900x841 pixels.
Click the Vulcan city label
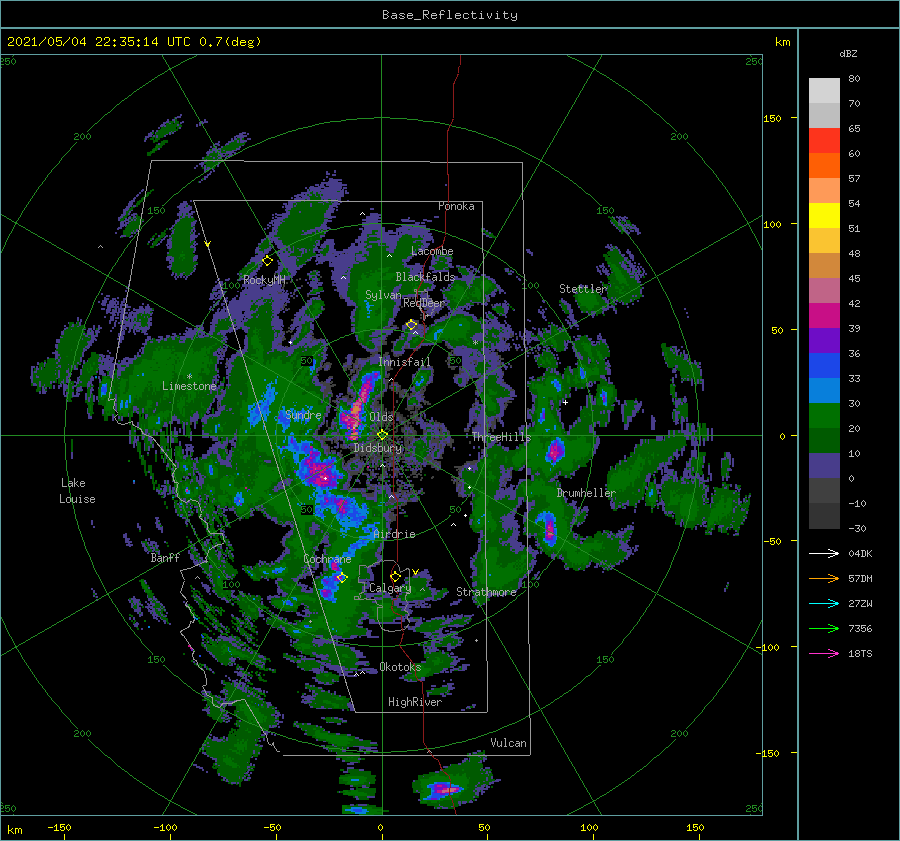(509, 743)
